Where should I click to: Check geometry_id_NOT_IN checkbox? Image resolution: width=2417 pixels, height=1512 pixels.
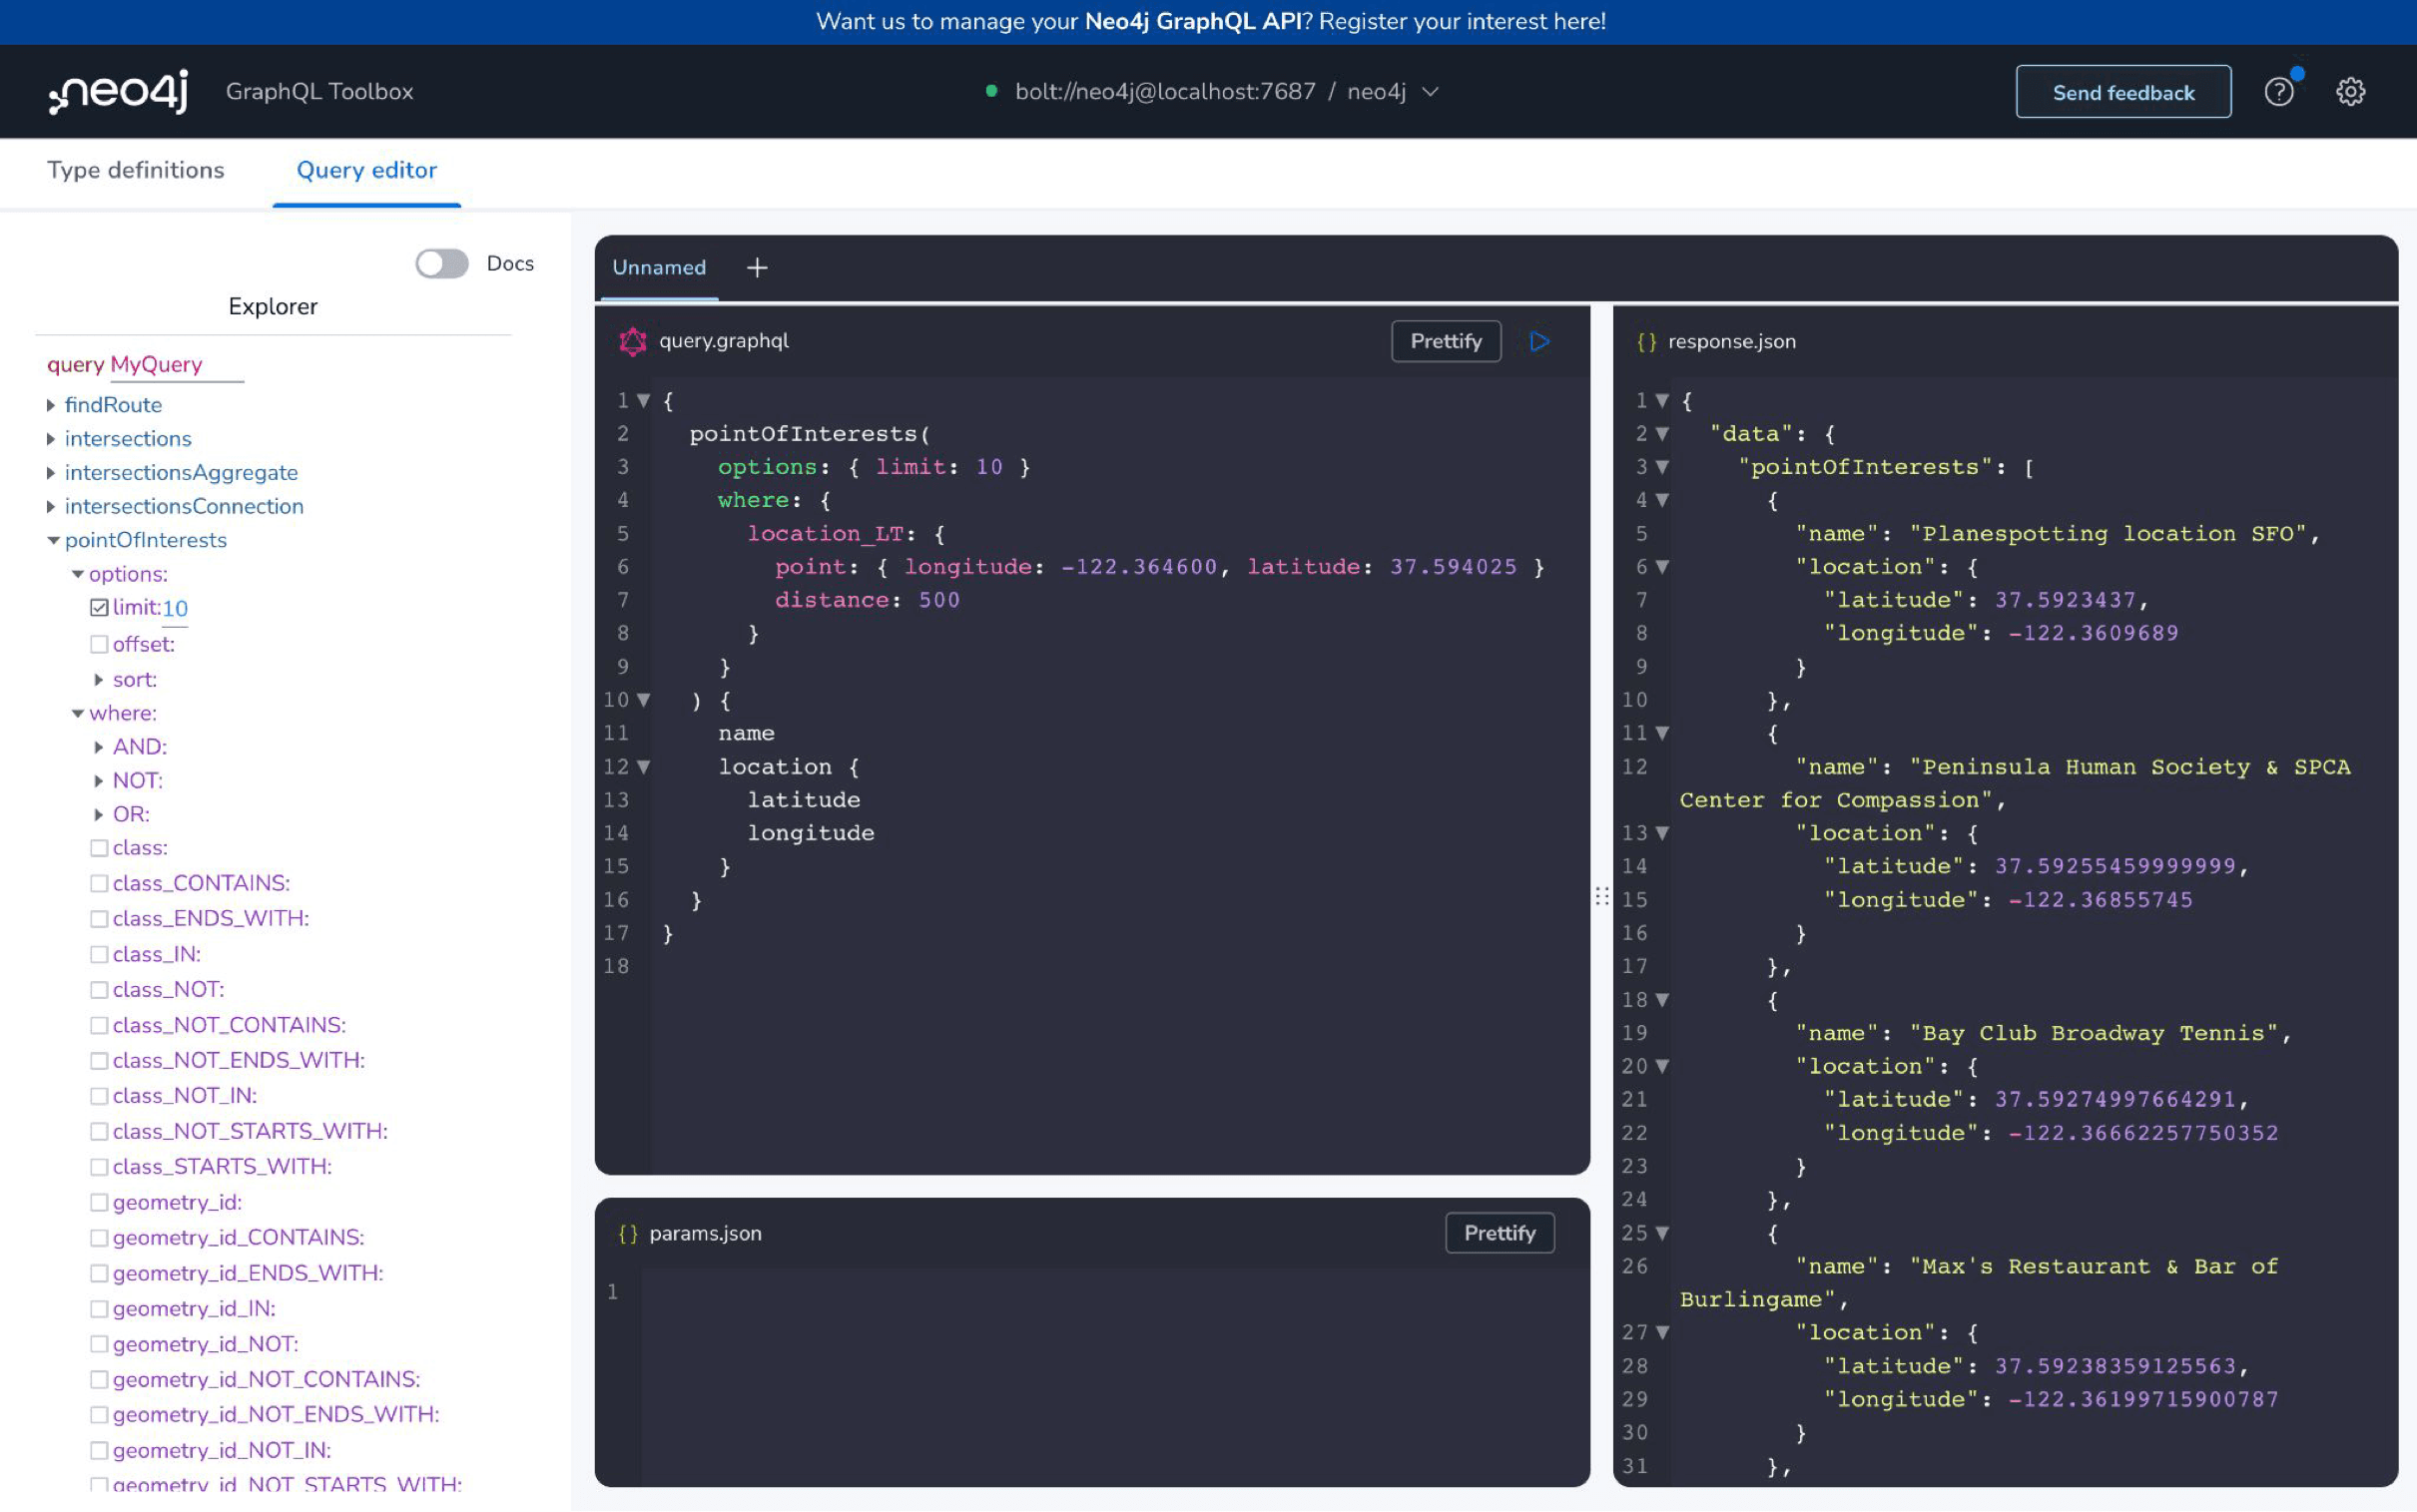point(99,1451)
